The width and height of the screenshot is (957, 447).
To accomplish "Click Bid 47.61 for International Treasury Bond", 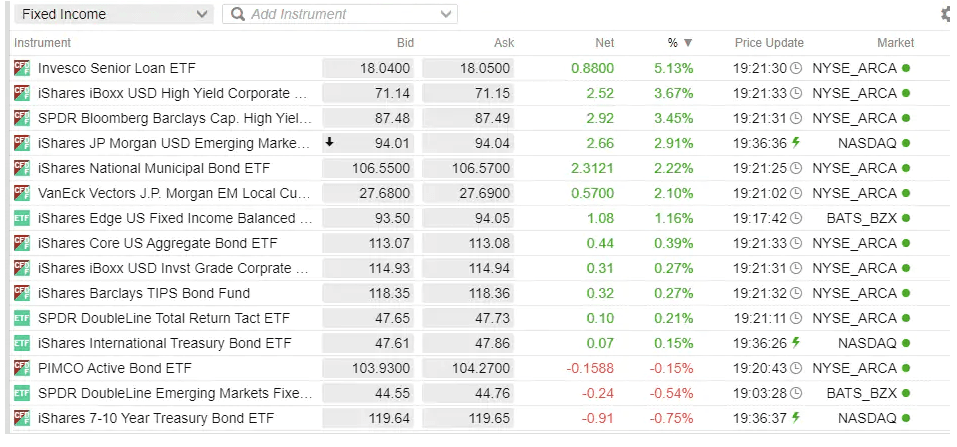I will click(368, 343).
